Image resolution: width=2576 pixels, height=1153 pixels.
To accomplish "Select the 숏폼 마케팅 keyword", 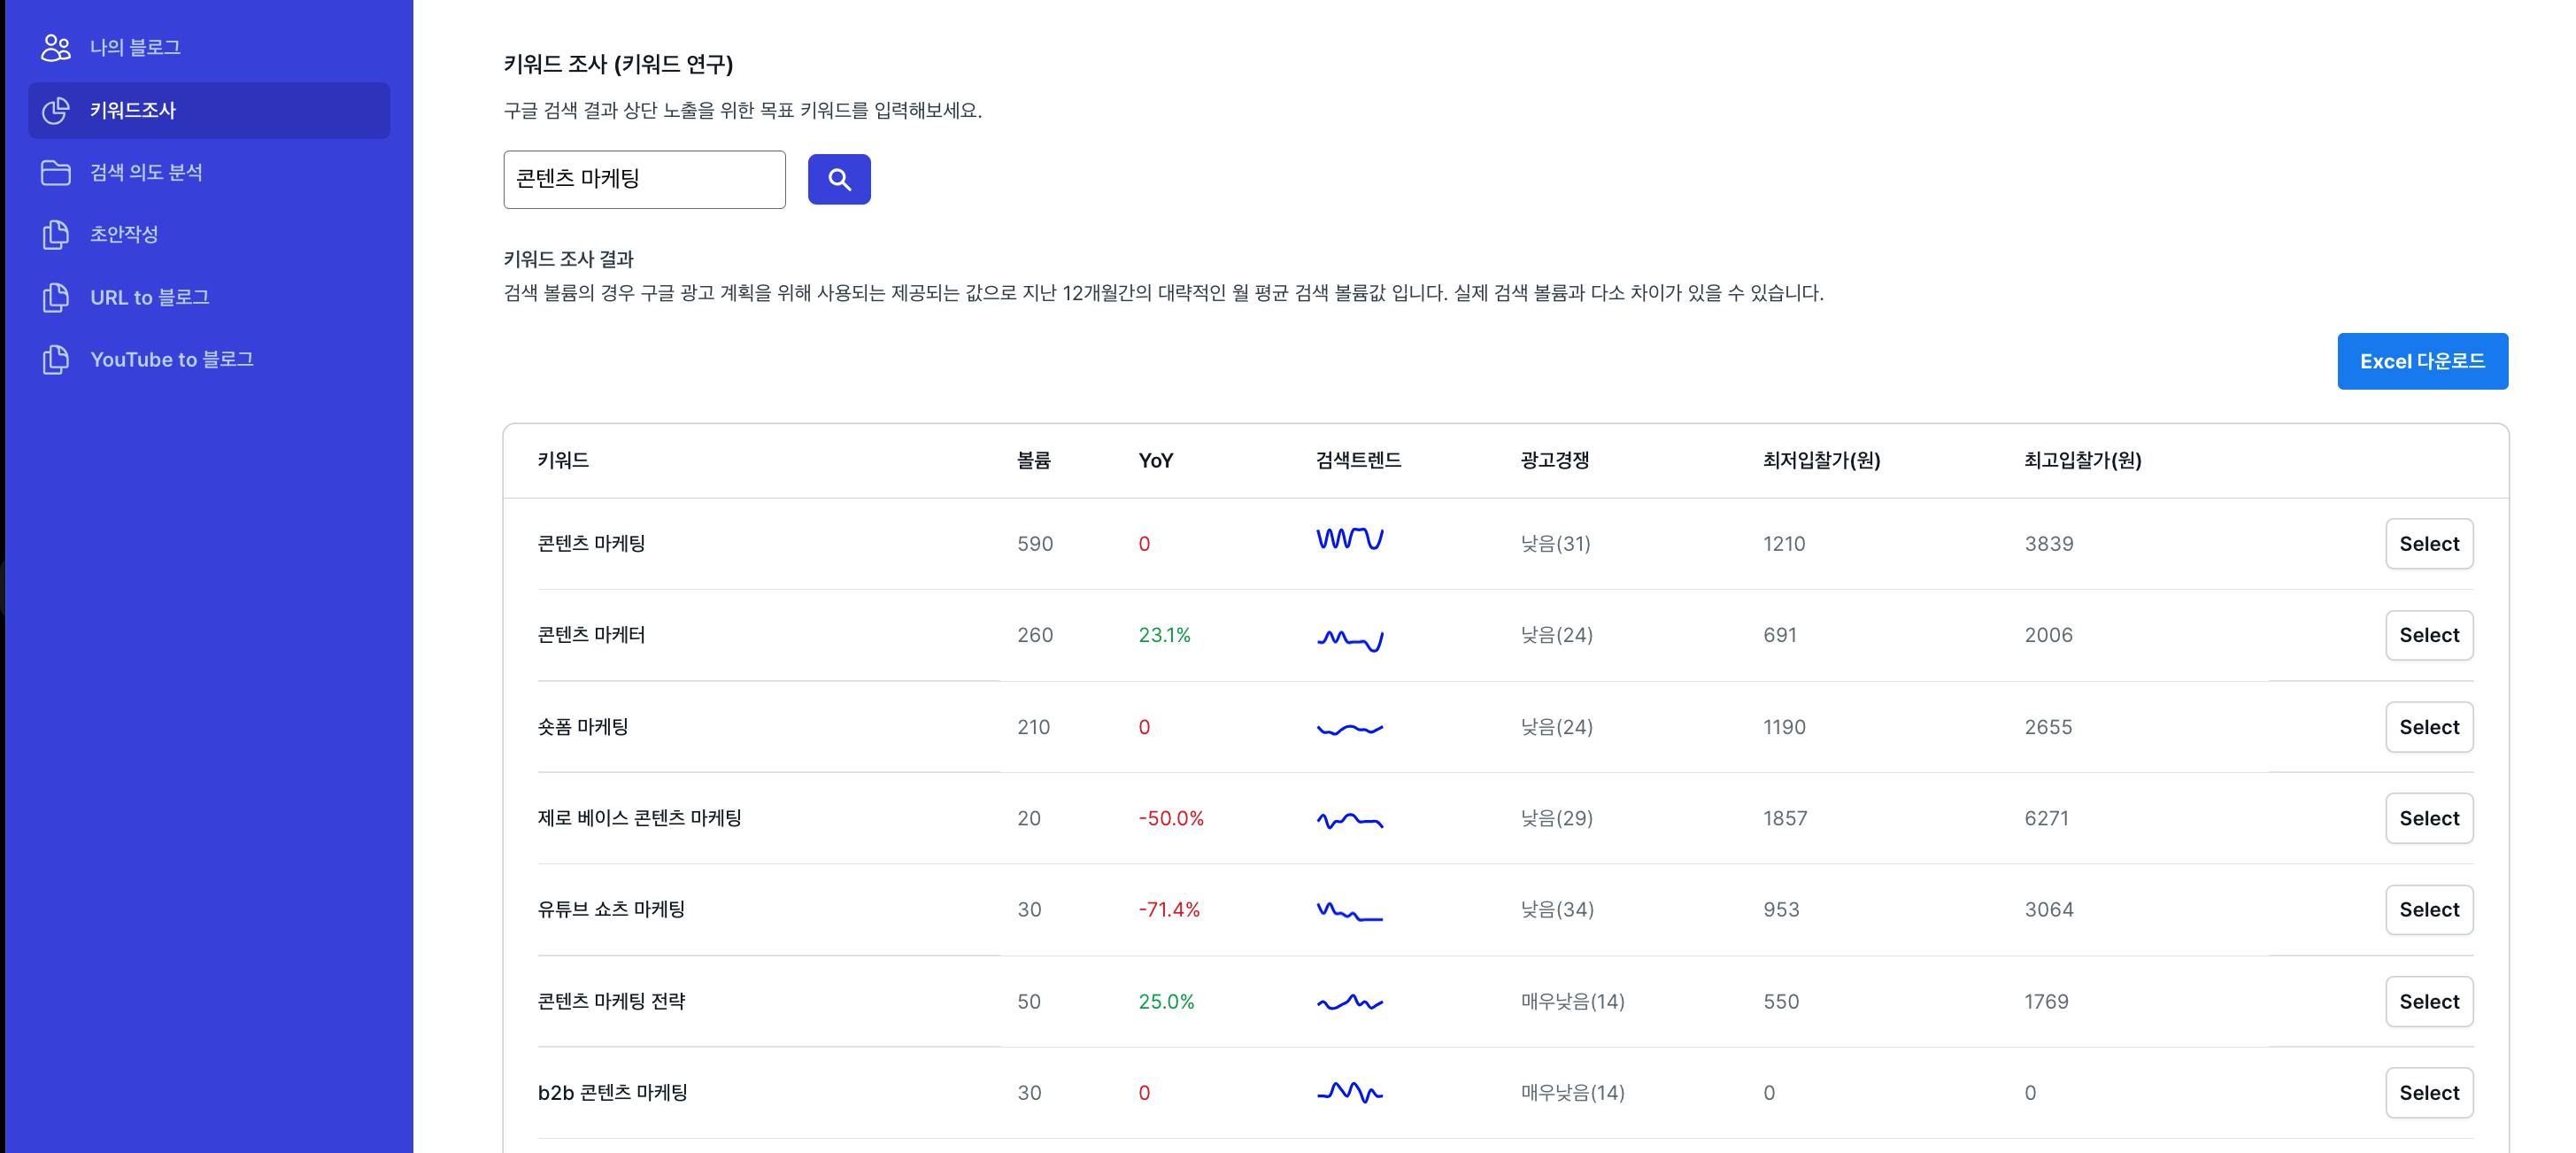I will click(x=2428, y=727).
